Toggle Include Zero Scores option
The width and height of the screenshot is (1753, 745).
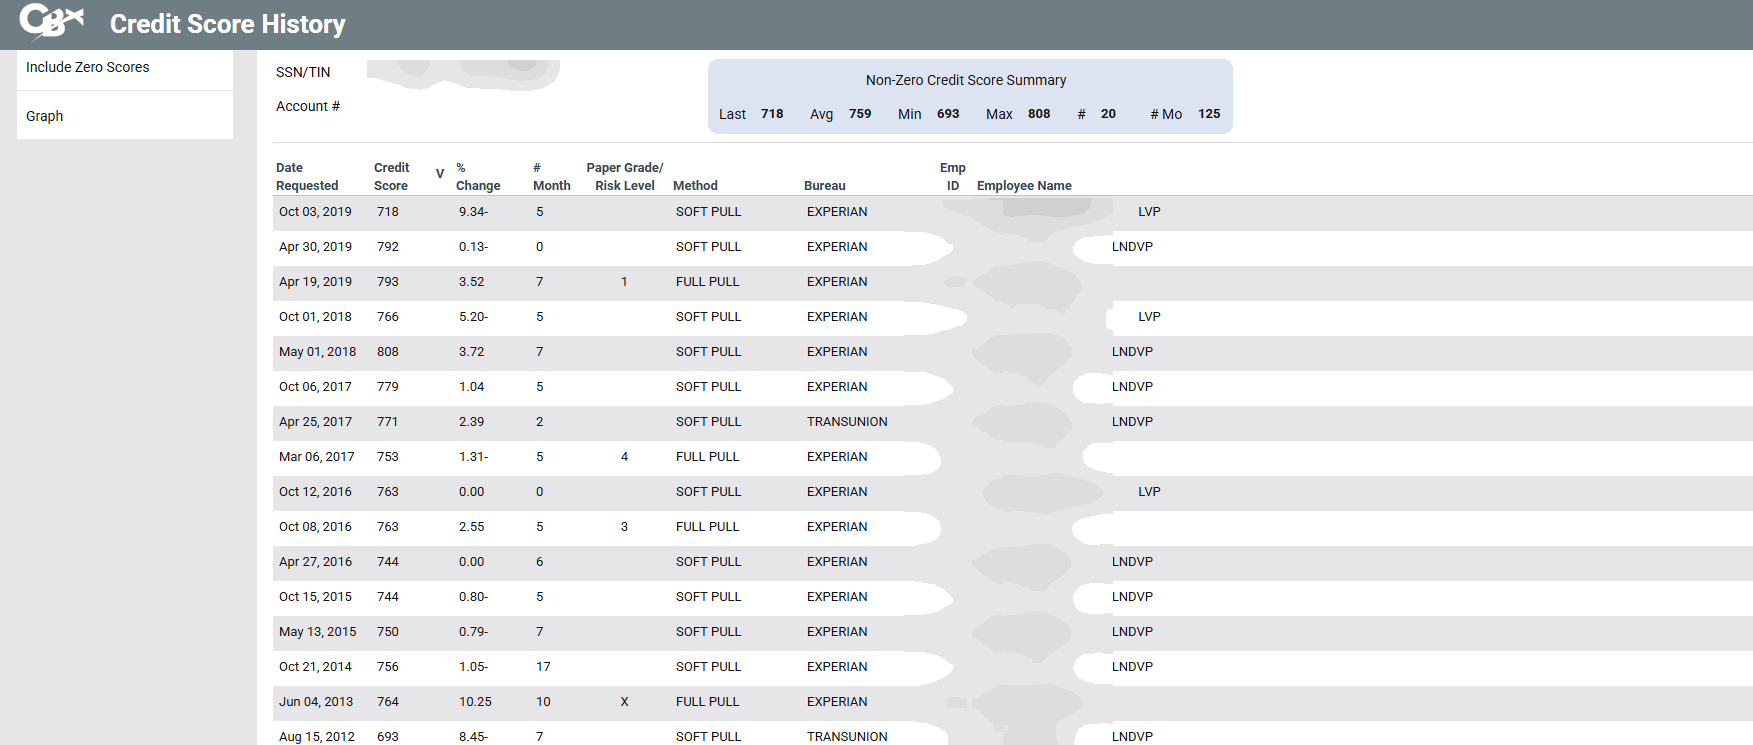coord(88,67)
